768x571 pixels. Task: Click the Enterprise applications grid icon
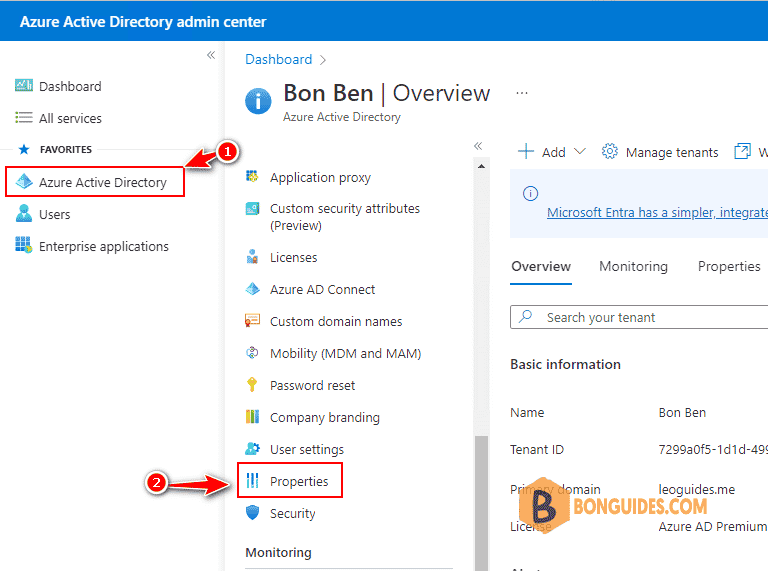(24, 244)
